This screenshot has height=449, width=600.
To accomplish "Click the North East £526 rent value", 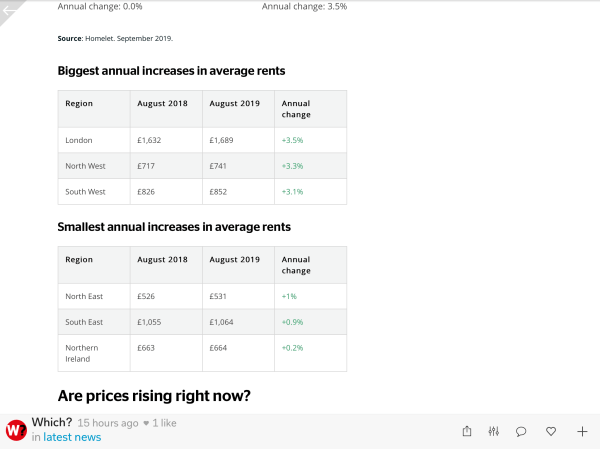I will (x=148, y=296).
